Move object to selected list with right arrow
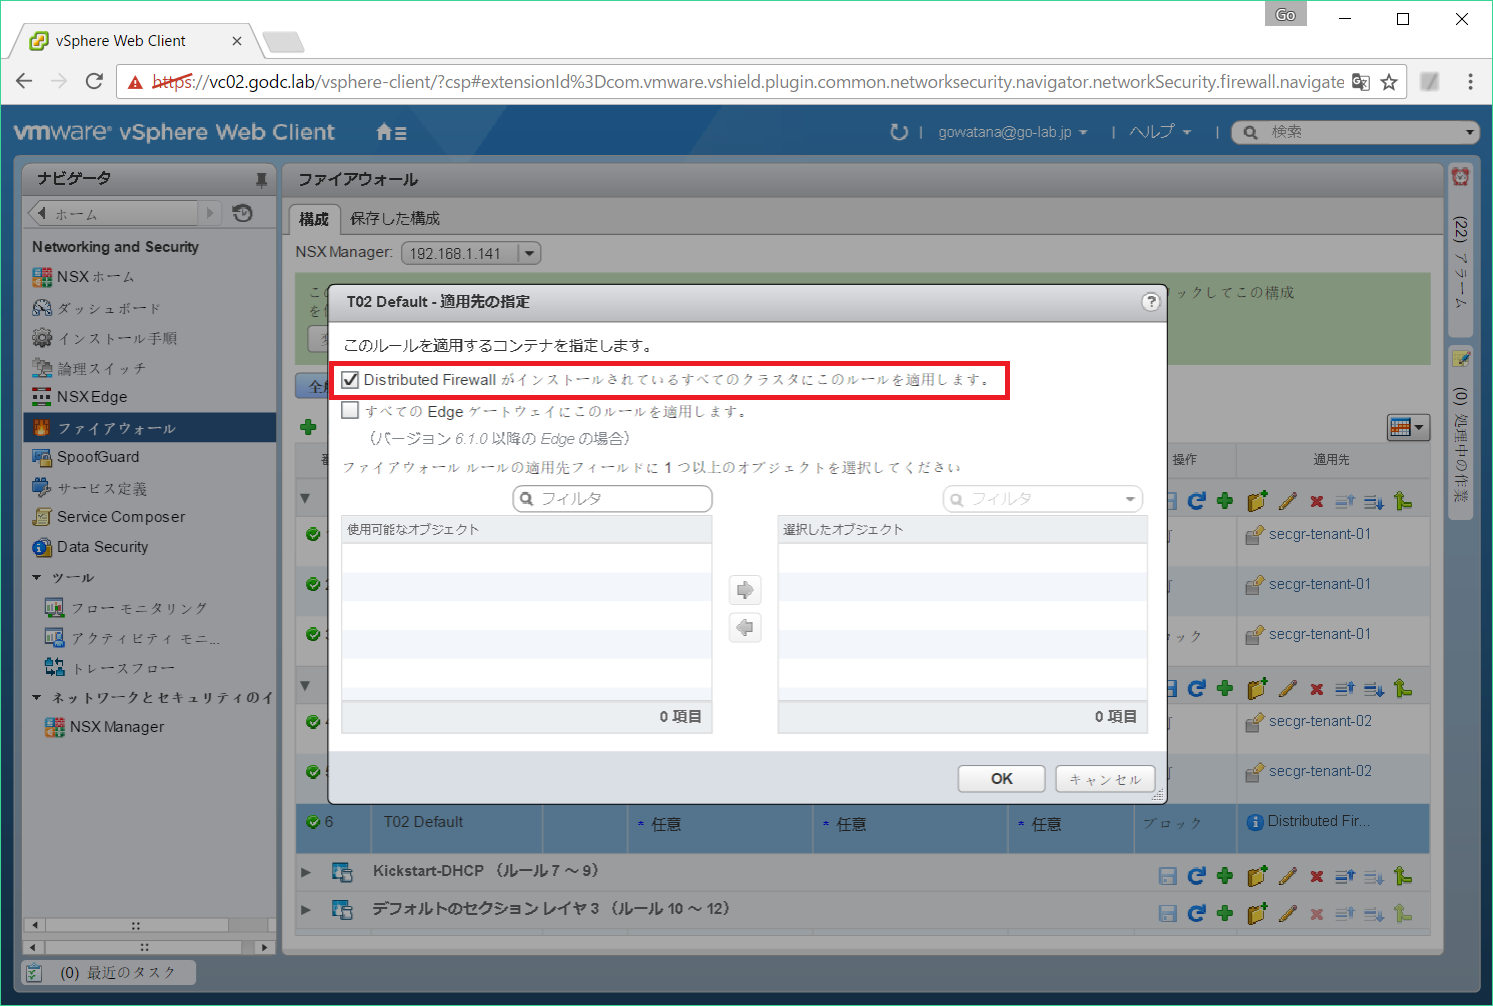 pyautogui.click(x=745, y=590)
